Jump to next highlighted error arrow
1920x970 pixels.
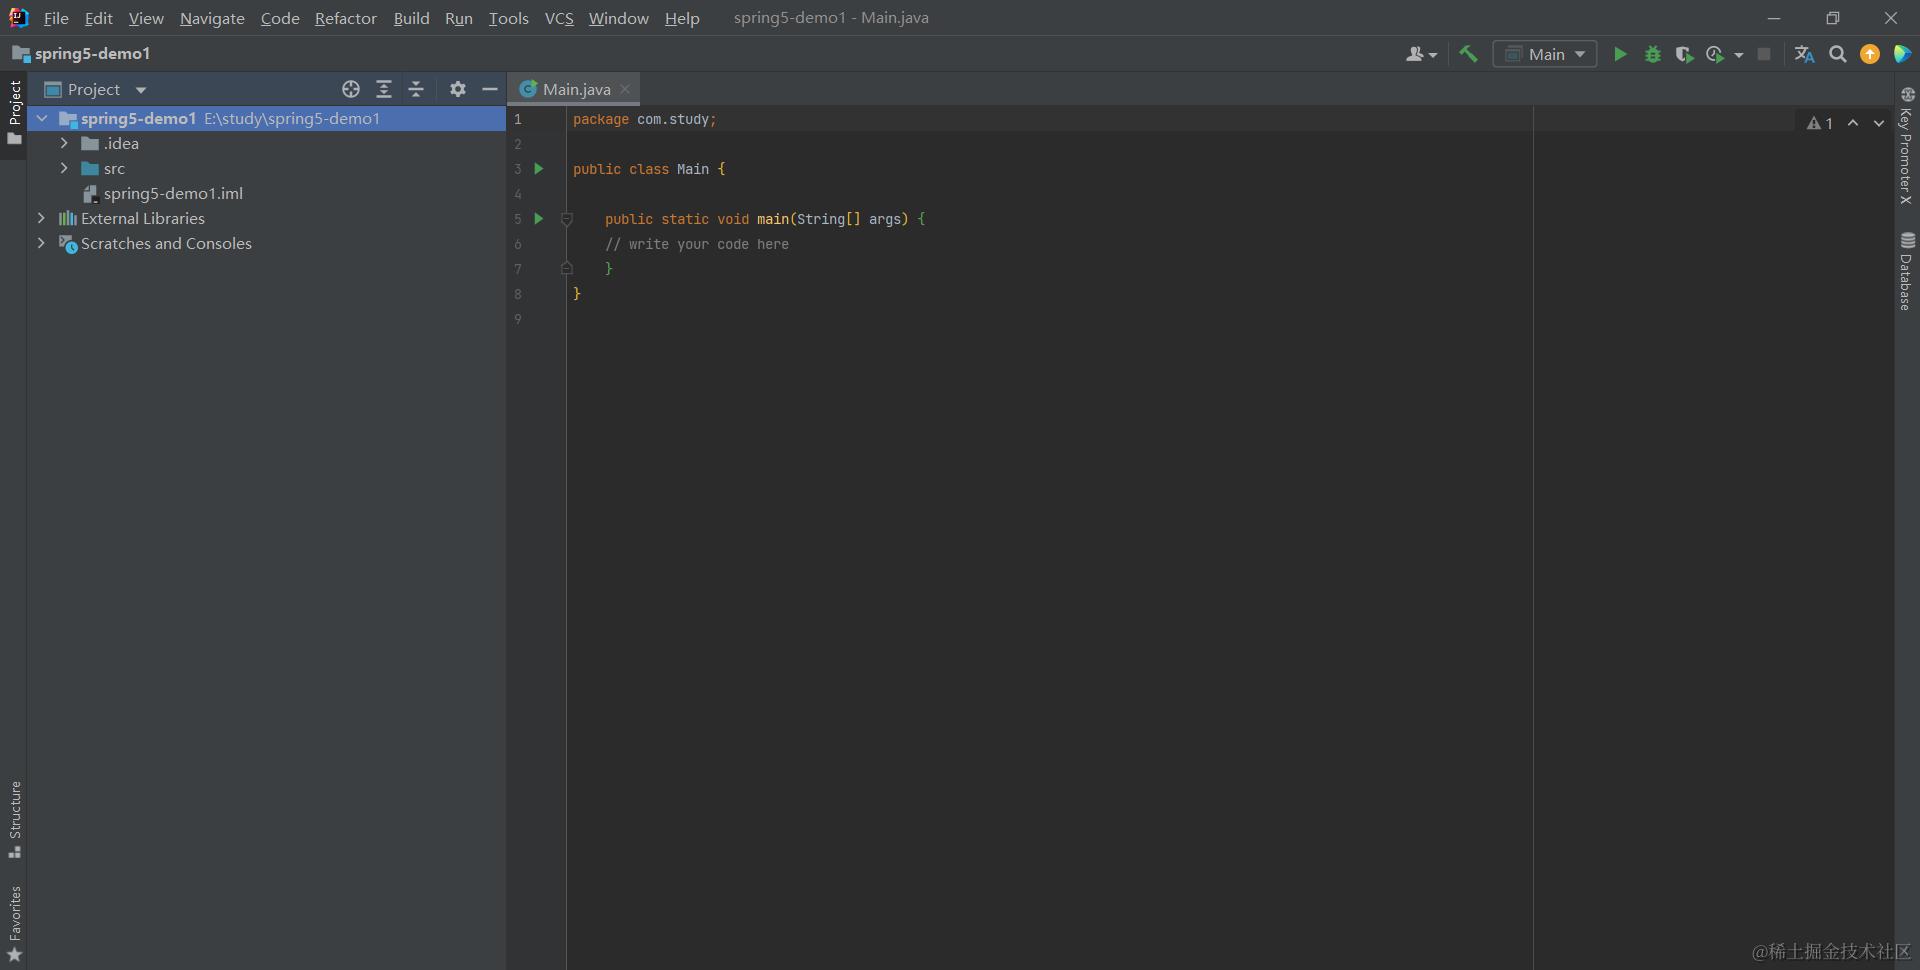pyautogui.click(x=1879, y=123)
